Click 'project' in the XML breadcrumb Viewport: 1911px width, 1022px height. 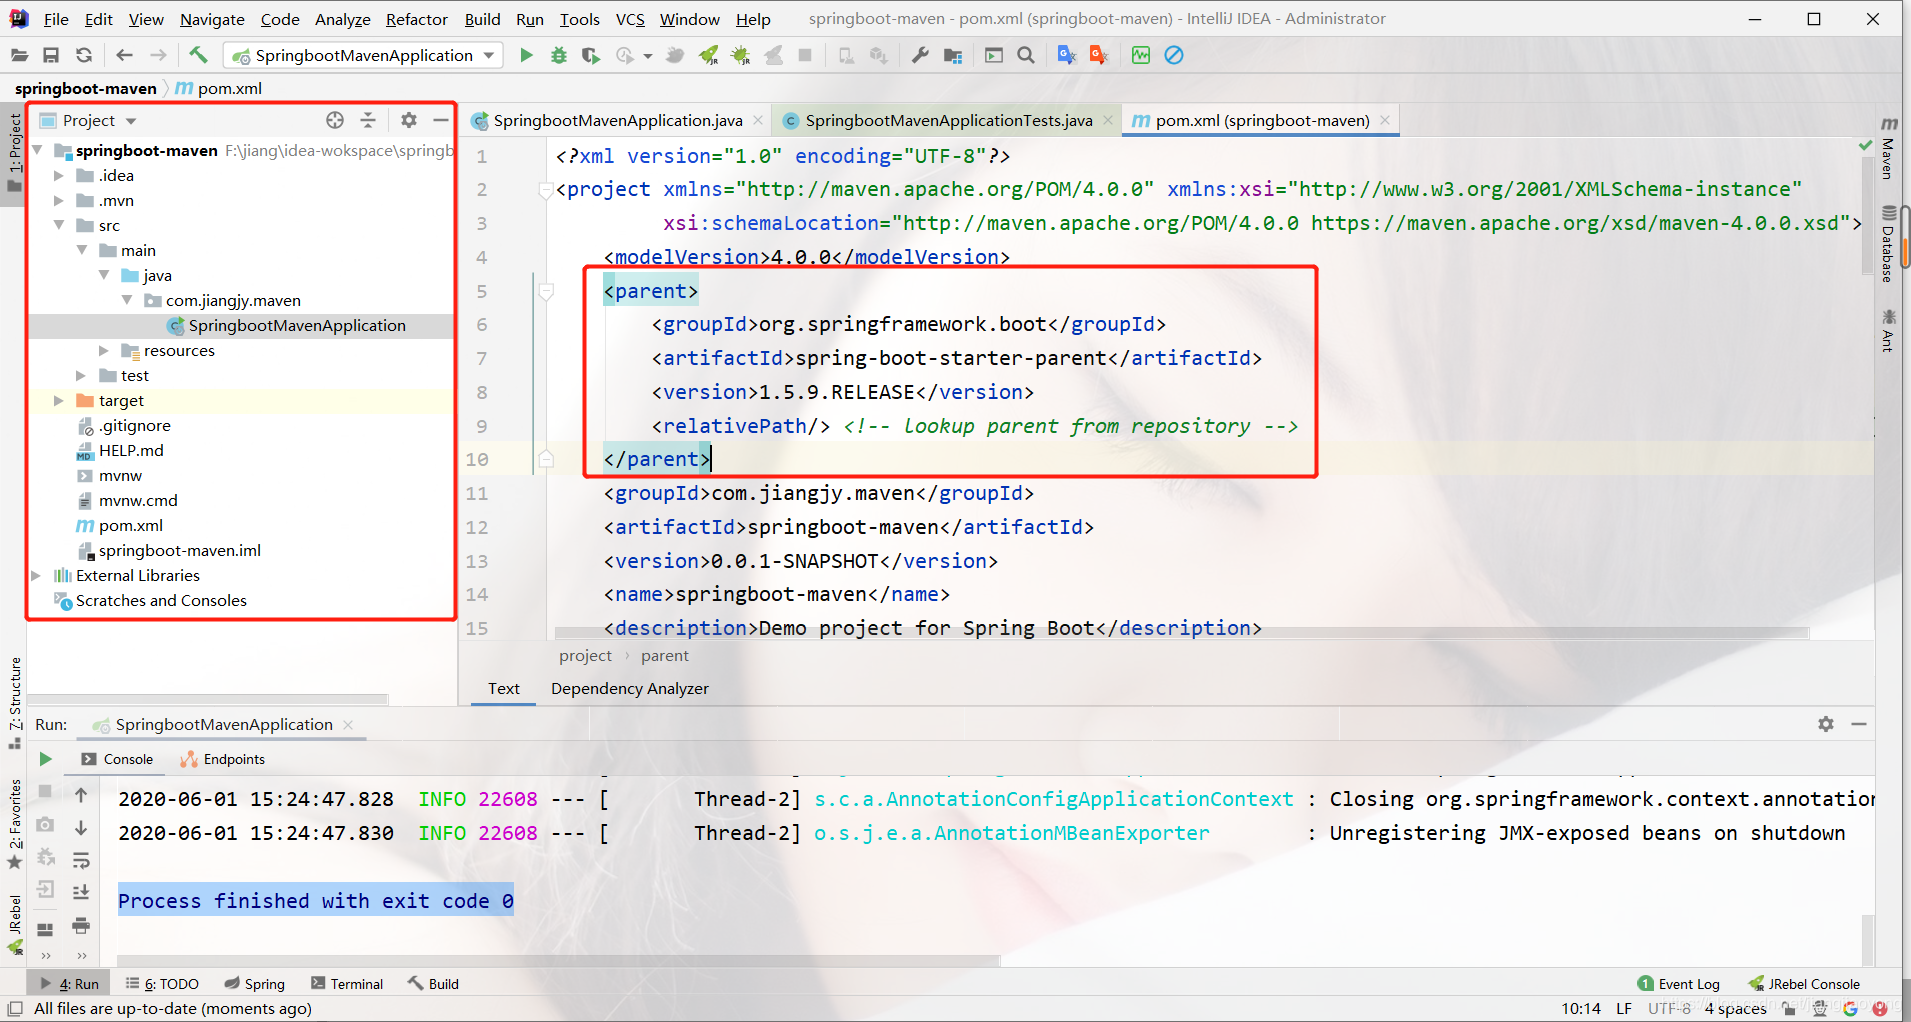[585, 656]
